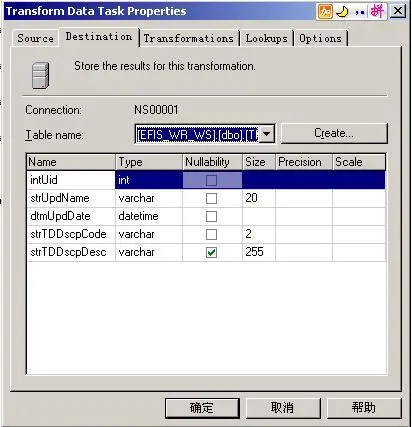Click the Table name text field

pyautogui.click(x=197, y=134)
